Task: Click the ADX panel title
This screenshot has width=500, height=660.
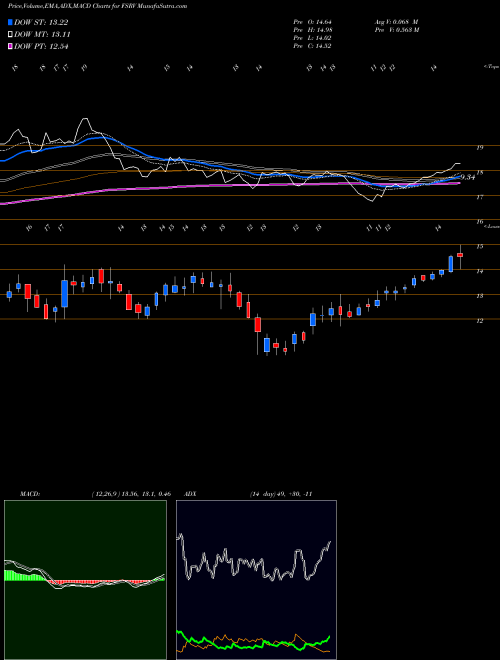Action: (191, 494)
